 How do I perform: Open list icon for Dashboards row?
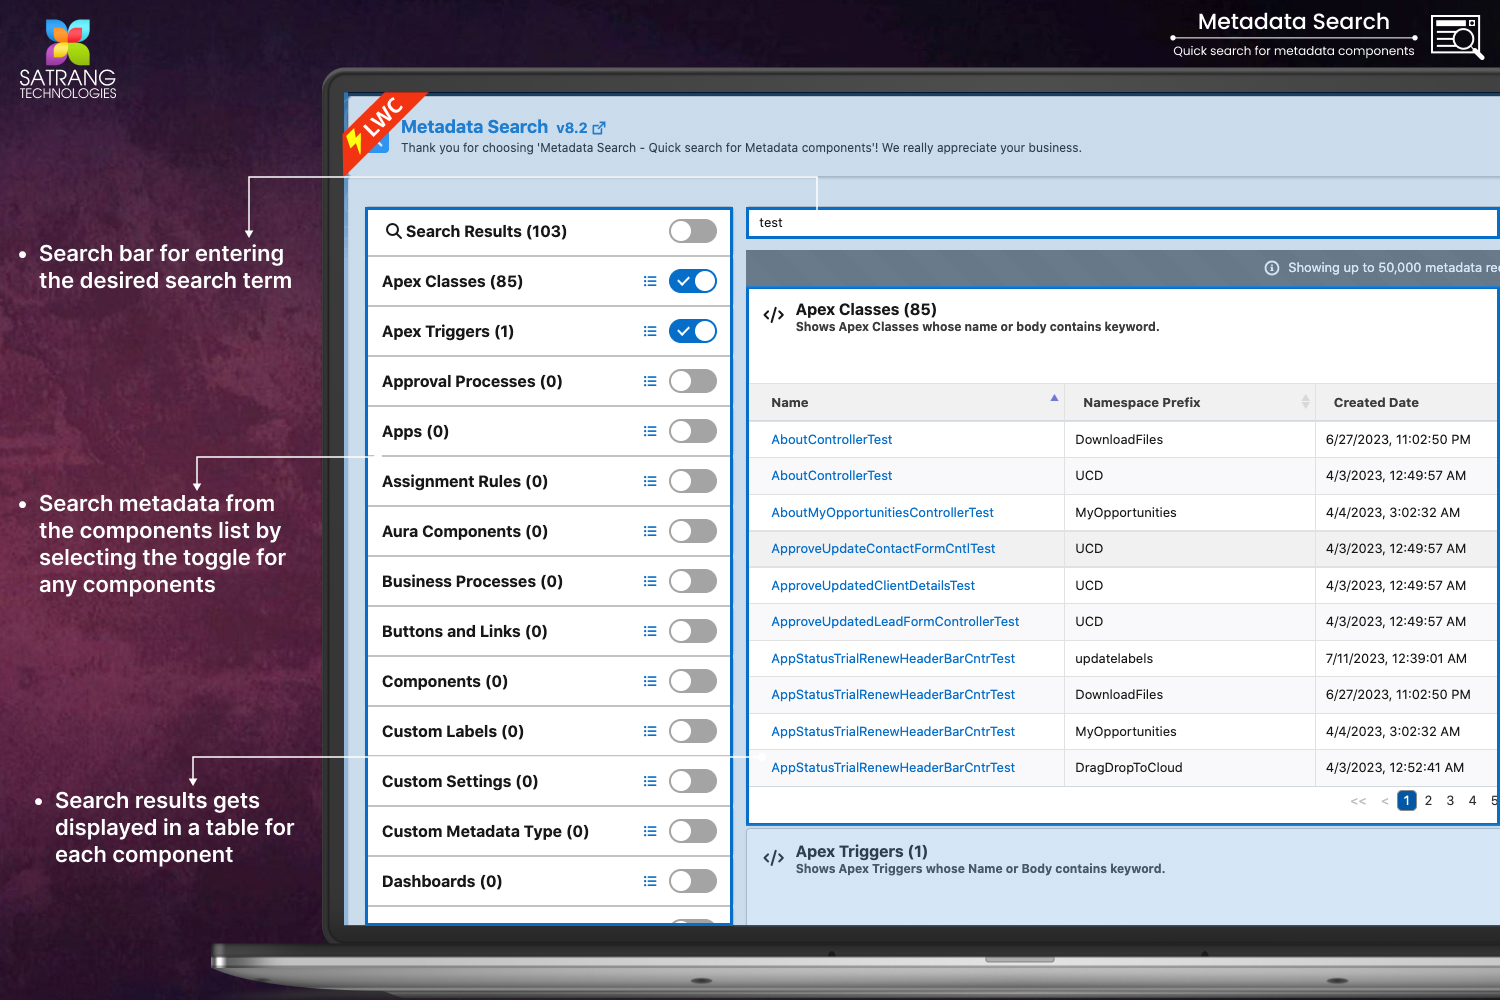tap(650, 881)
